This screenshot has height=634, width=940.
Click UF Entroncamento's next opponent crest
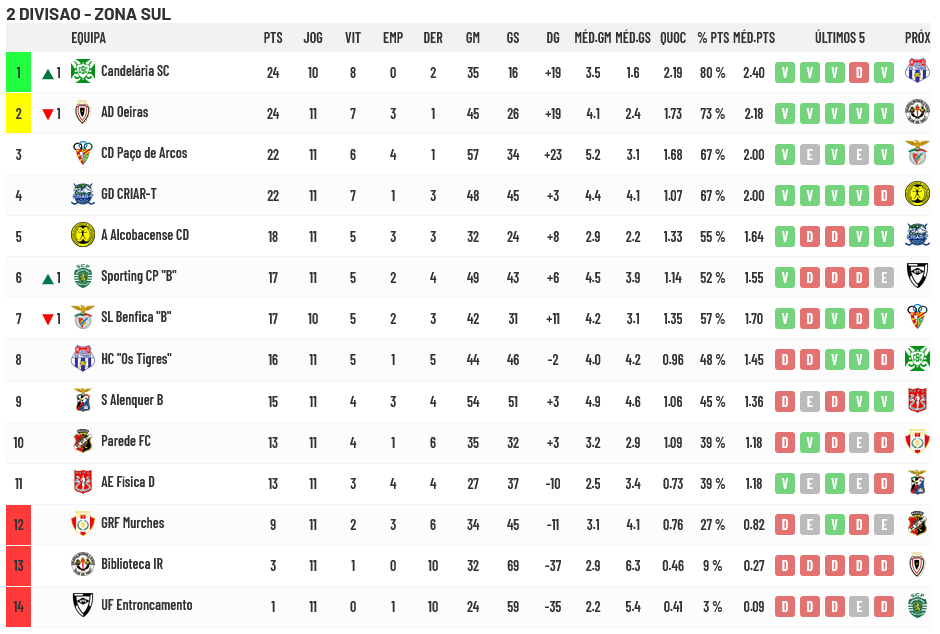[x=916, y=605]
